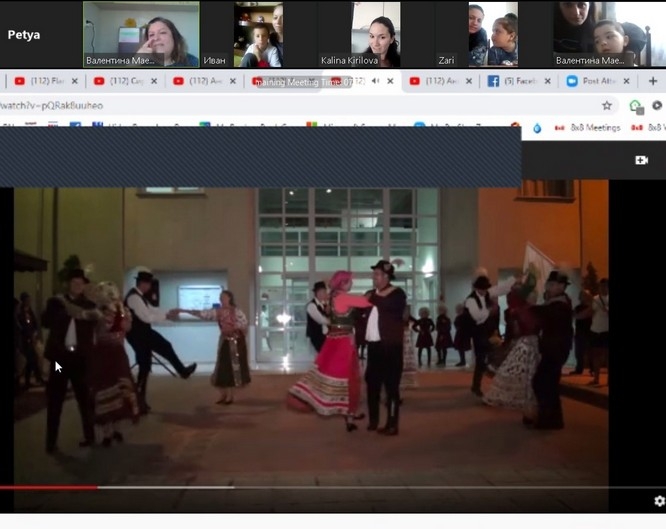Click the blue water drop bookmark icon
Image resolution: width=666 pixels, height=529 pixels.
pos(537,128)
